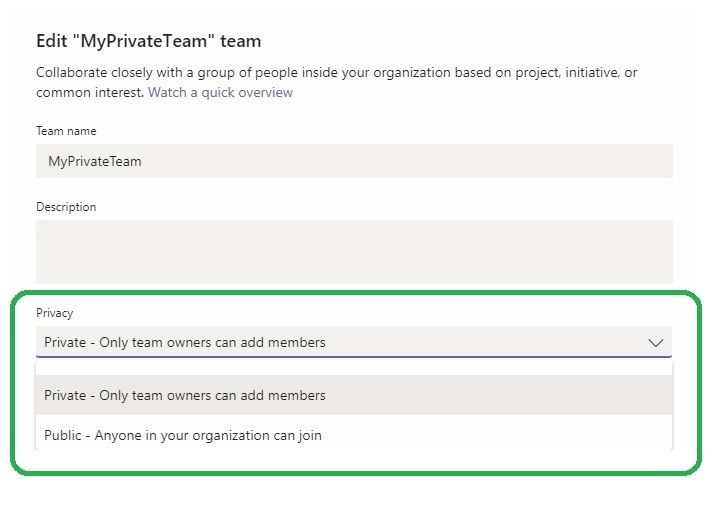717x509 pixels.
Task: Click the Team name field label
Action: pos(66,131)
